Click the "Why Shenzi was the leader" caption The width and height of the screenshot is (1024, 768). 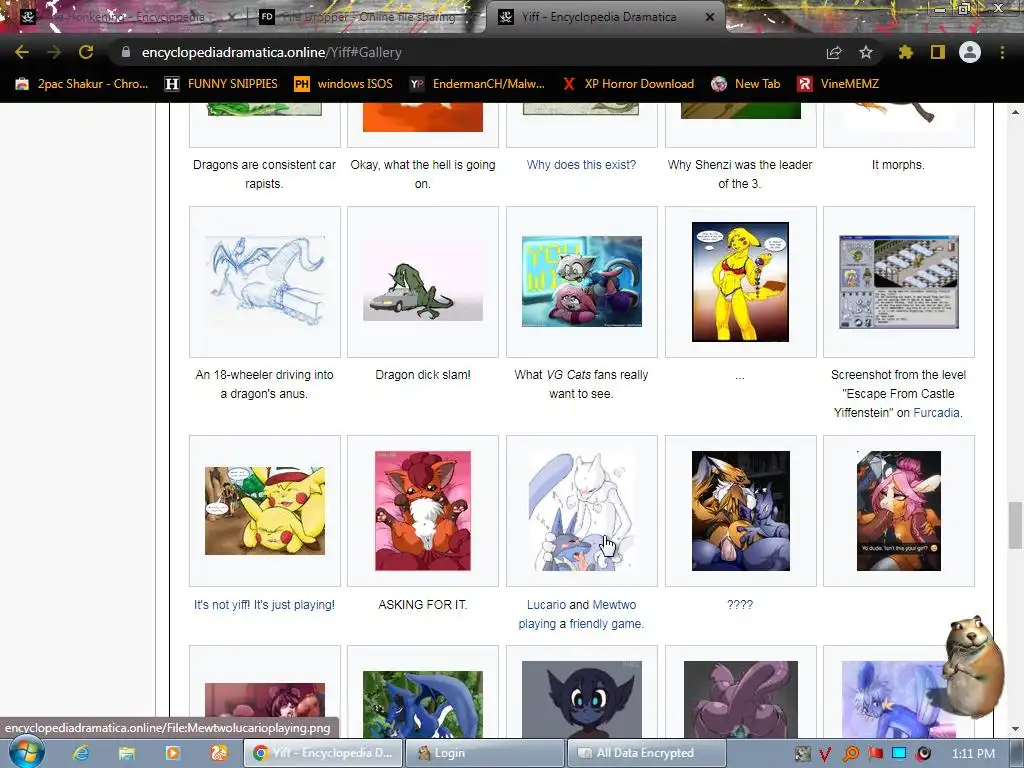[x=740, y=174]
